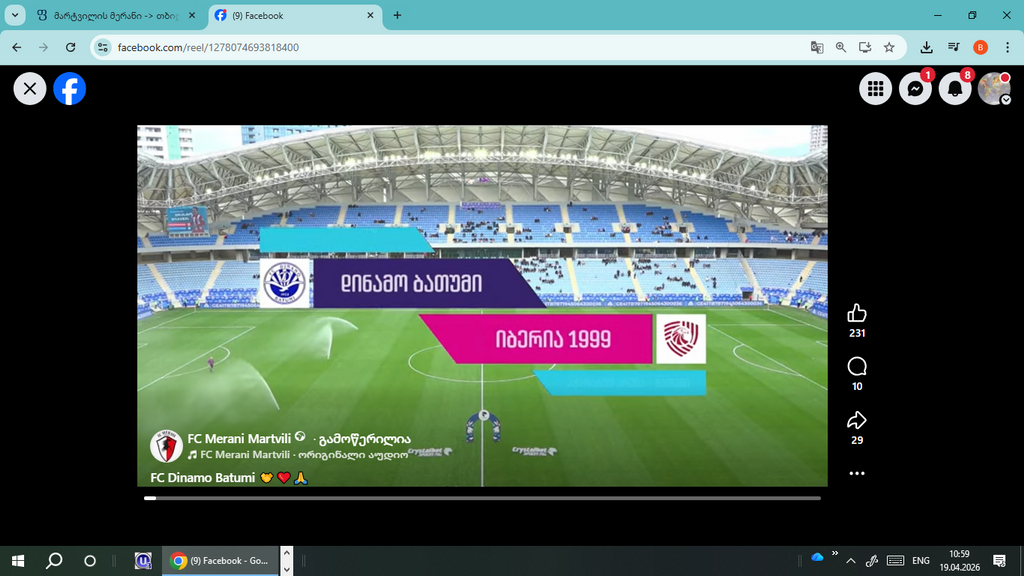This screenshot has width=1024, height=576.
Task: Switch the ENG input language
Action: pos(921,560)
